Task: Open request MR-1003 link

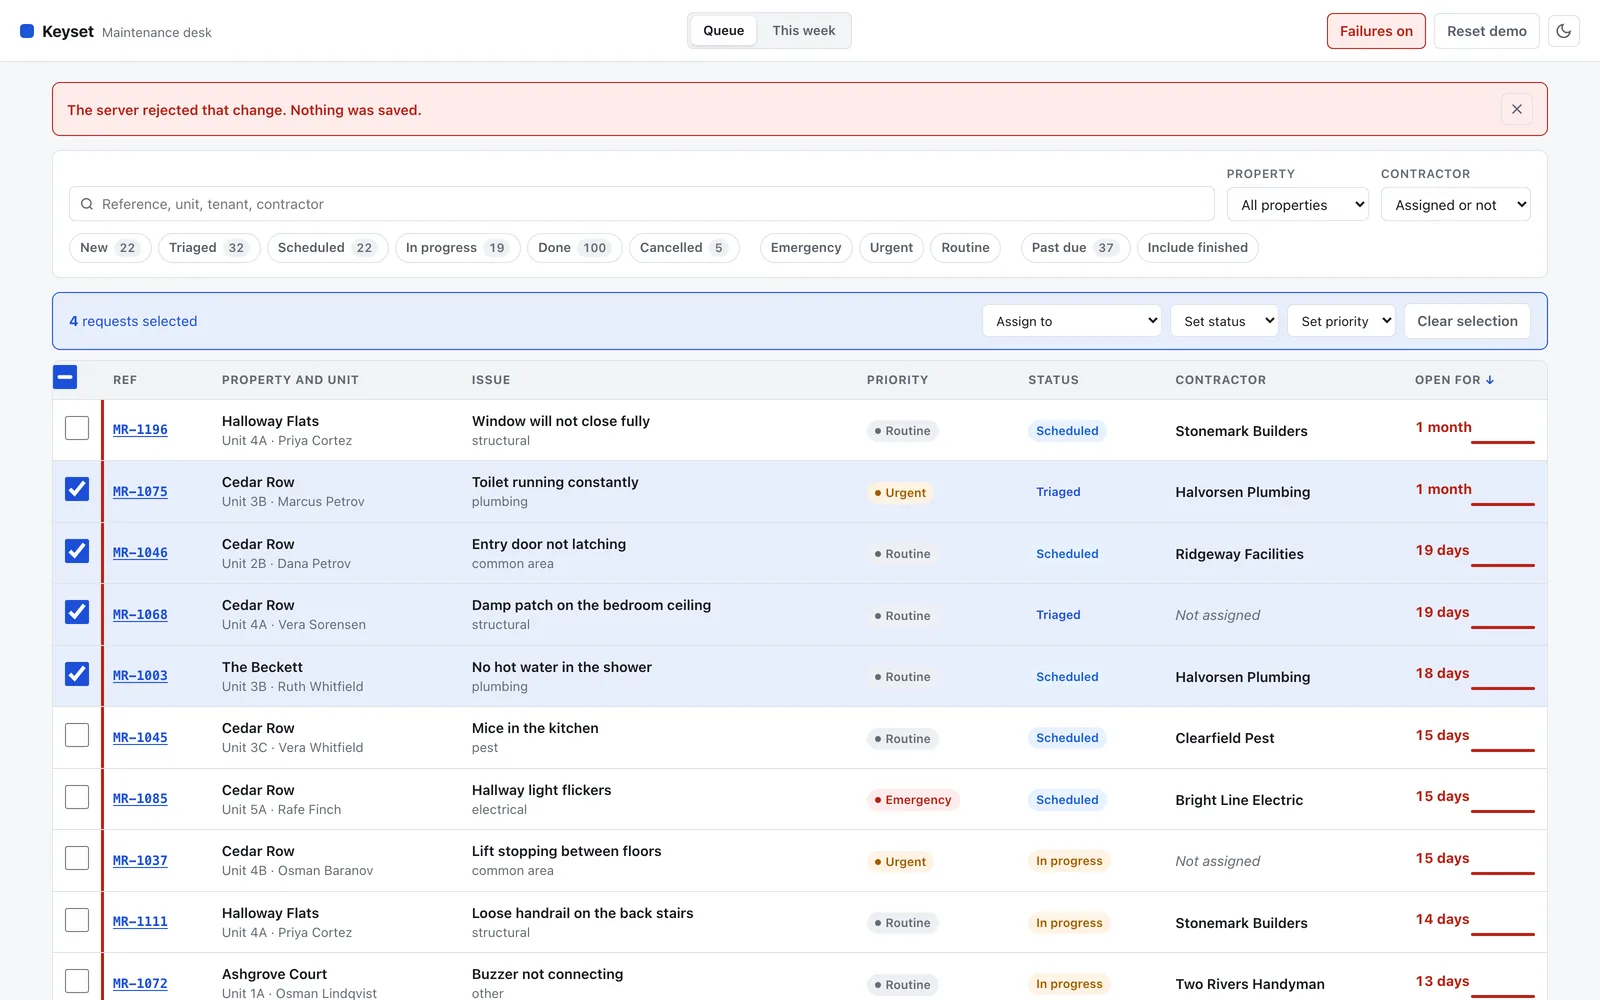Action: pos(140,676)
